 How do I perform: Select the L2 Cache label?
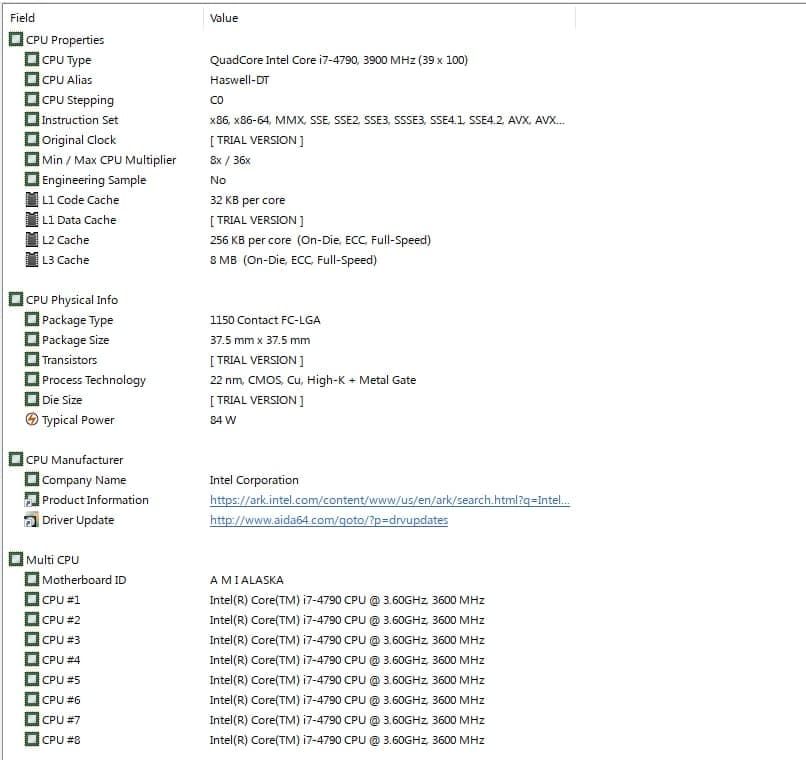(x=65, y=240)
